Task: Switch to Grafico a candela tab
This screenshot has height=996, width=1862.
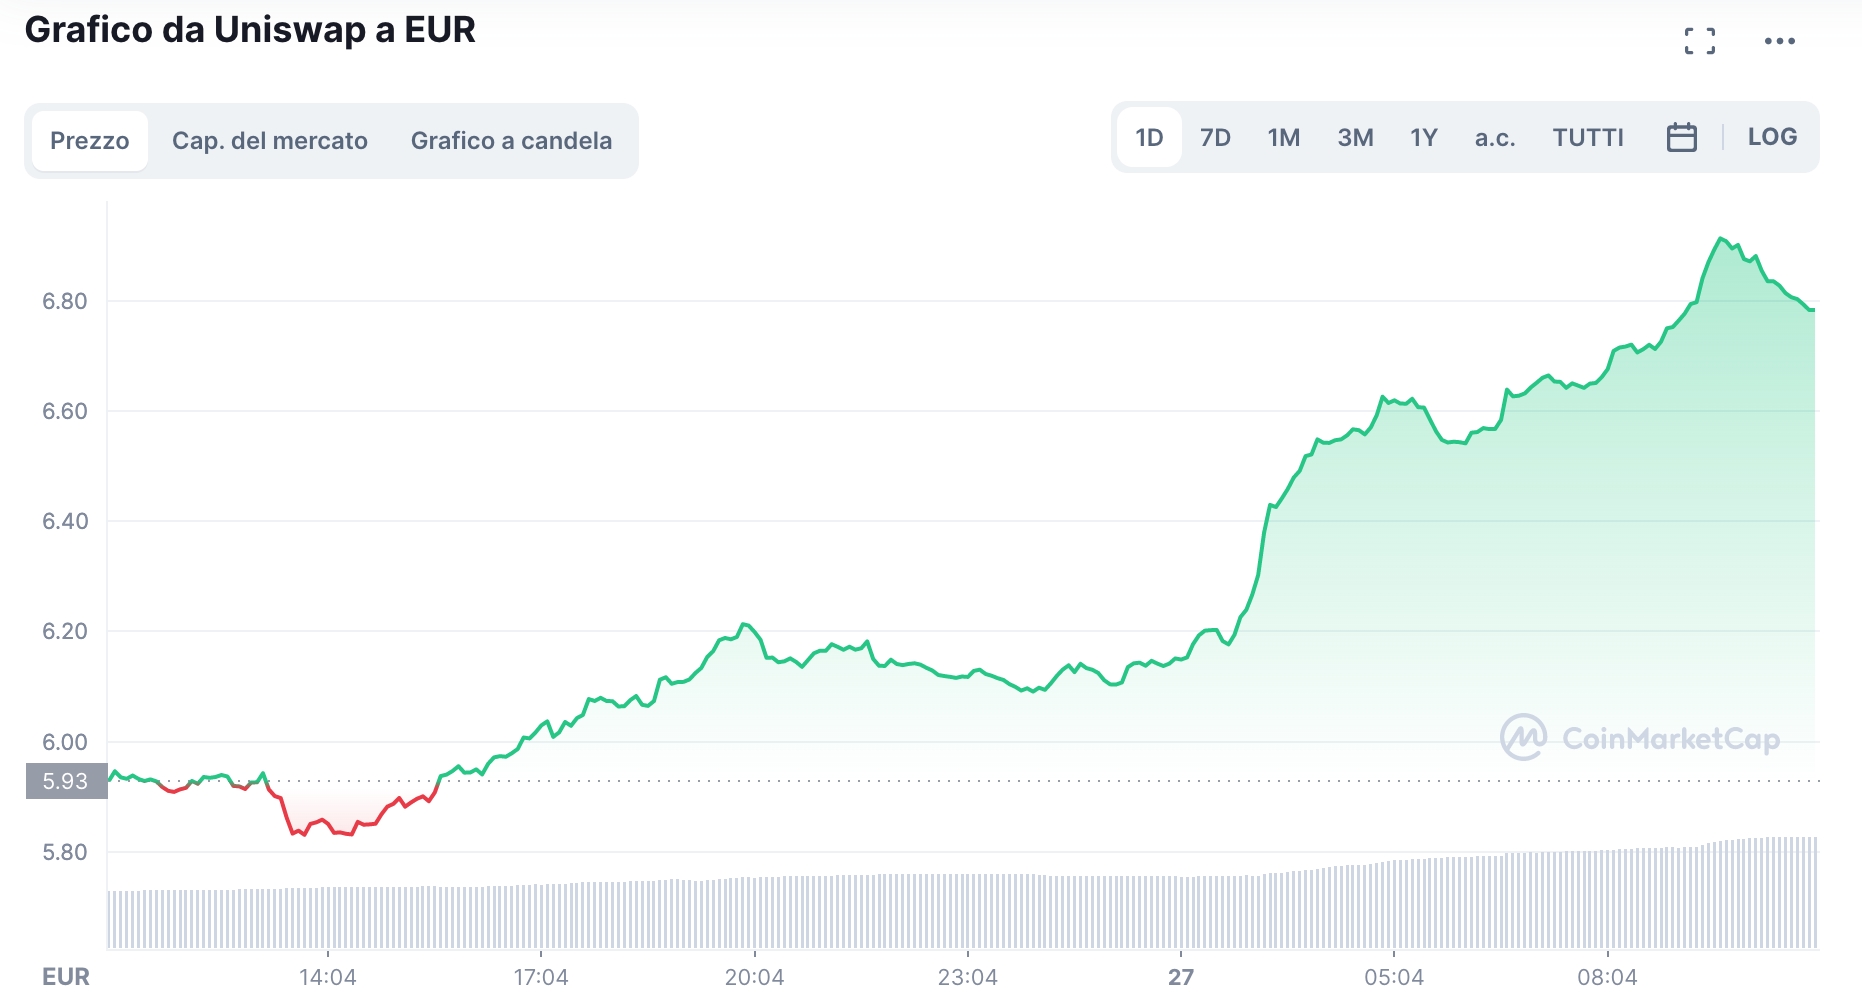Action: click(511, 141)
